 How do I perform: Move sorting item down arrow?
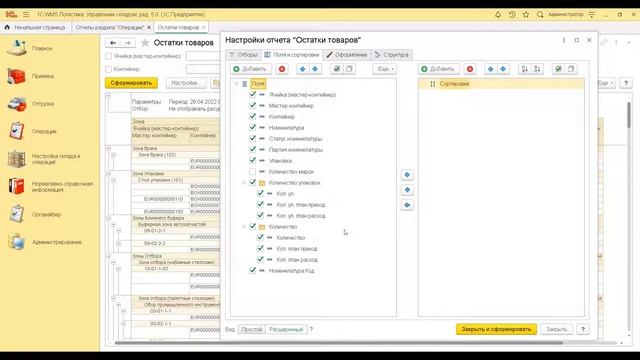click(503, 69)
